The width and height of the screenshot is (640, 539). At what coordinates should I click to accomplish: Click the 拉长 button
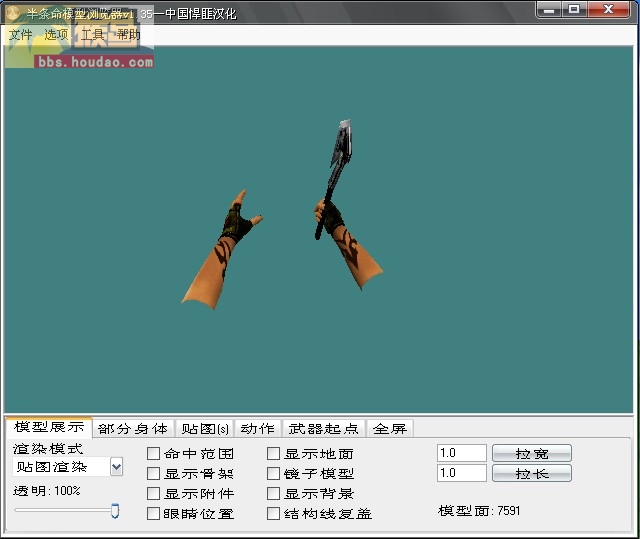tap(532, 473)
